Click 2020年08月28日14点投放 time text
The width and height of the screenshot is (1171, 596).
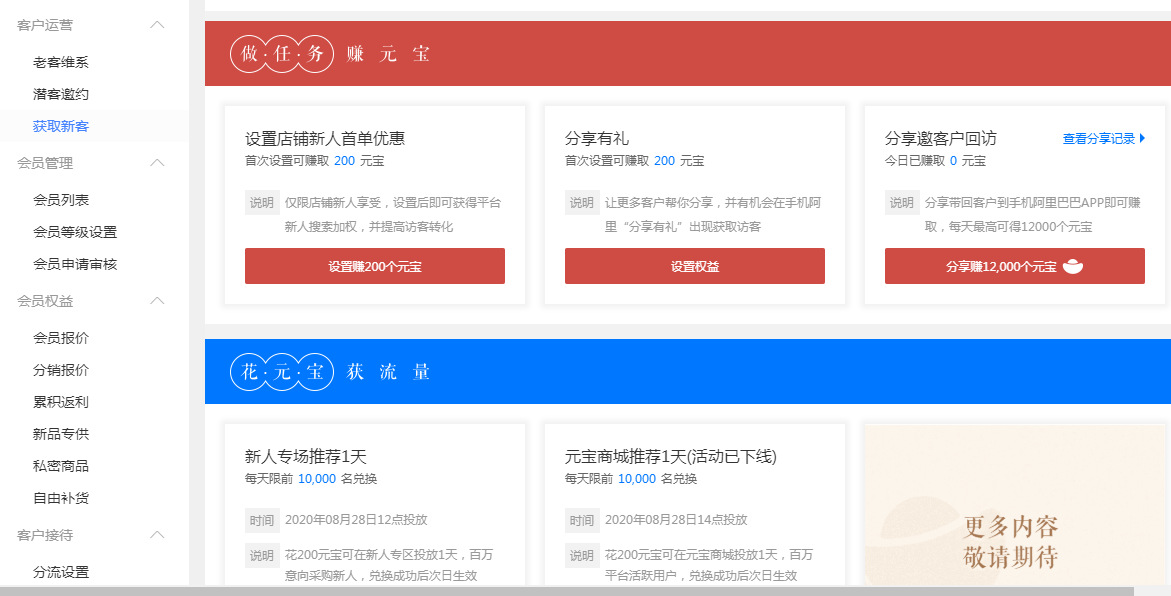pos(676,519)
